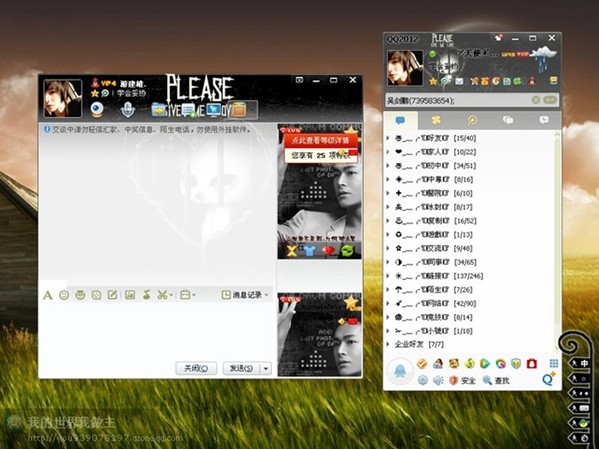Open font settings letter A icon
Screen dimensions: 599x449
pos(48,295)
